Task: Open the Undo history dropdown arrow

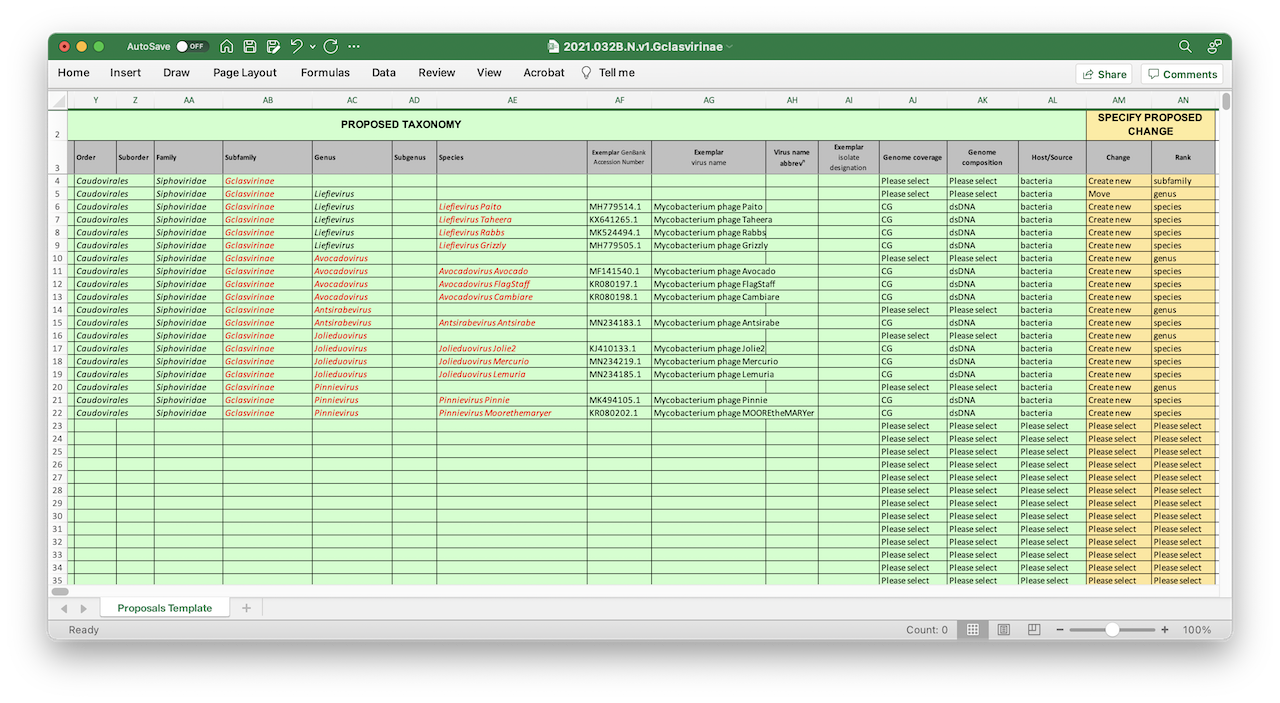Action: point(312,46)
